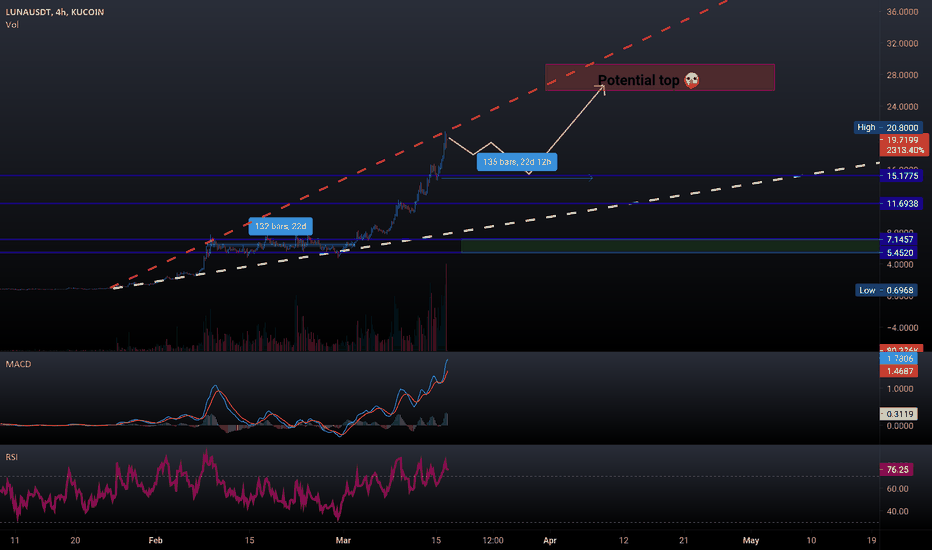Click the 60.00 RSI axis tick
932x550 pixels.
click(x=898, y=489)
